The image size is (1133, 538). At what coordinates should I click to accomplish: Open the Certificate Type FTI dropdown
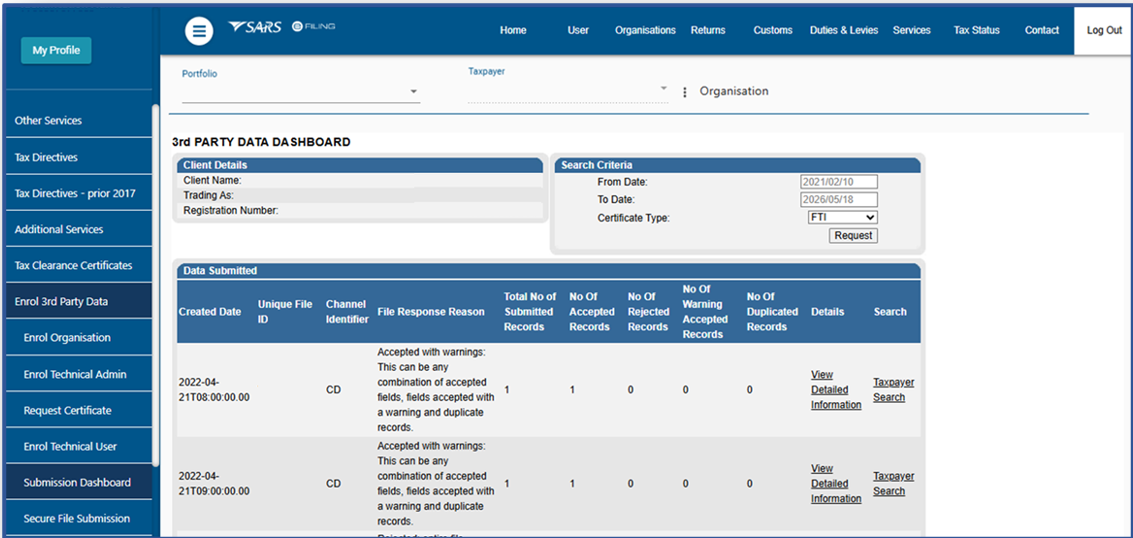[842, 217]
